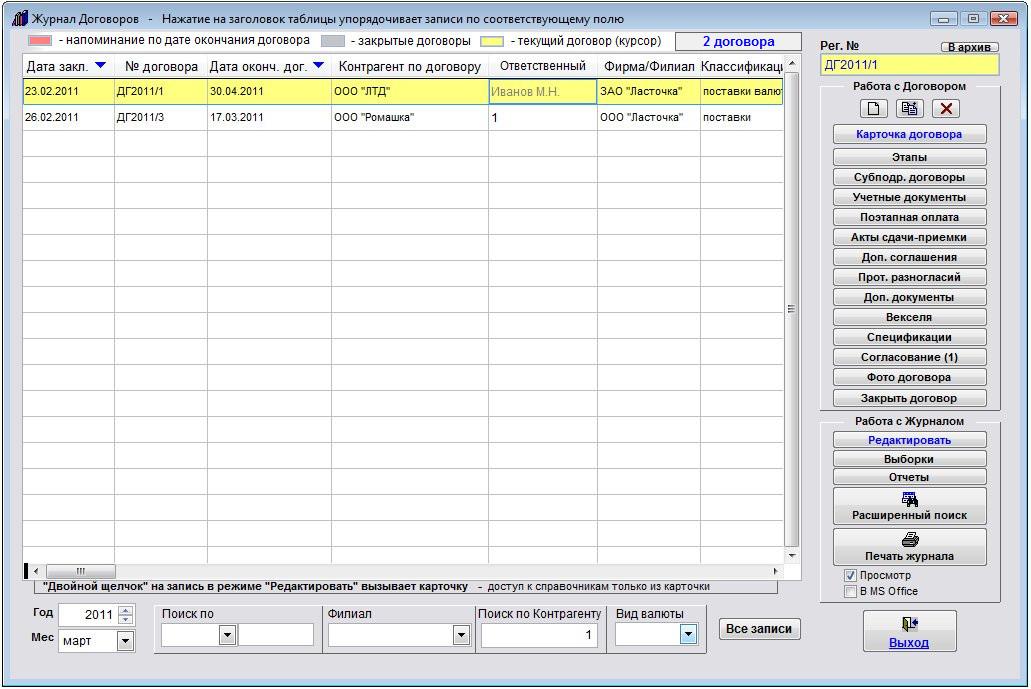The height and width of the screenshot is (689, 1031).
Task: Click the new contract blank page icon
Action: pyautogui.click(x=873, y=109)
